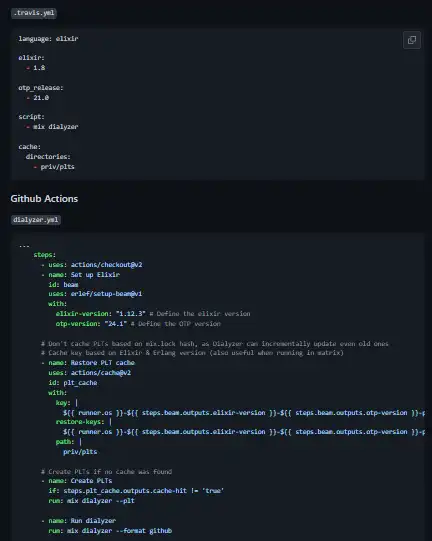Image resolution: width=432 pixels, height=541 pixels.
Task: Click the 'otp_release:' key
Action: [41, 88]
